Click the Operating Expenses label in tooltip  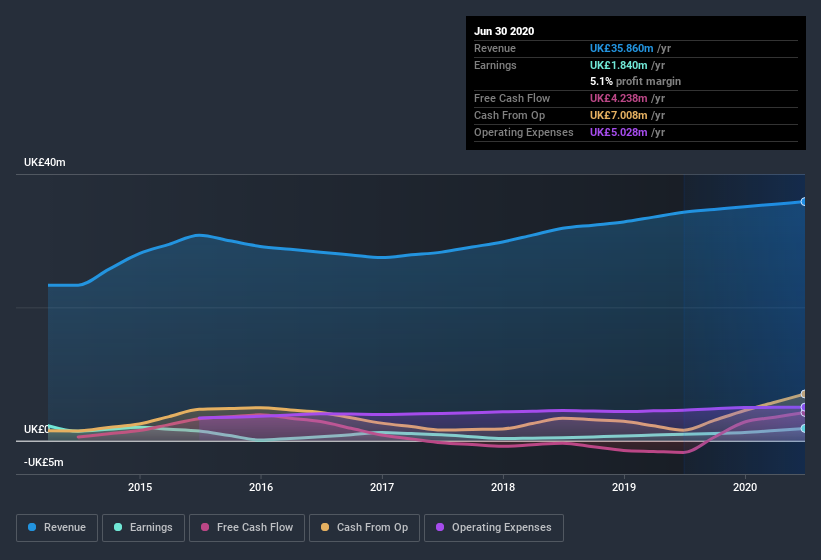pyautogui.click(x=524, y=132)
